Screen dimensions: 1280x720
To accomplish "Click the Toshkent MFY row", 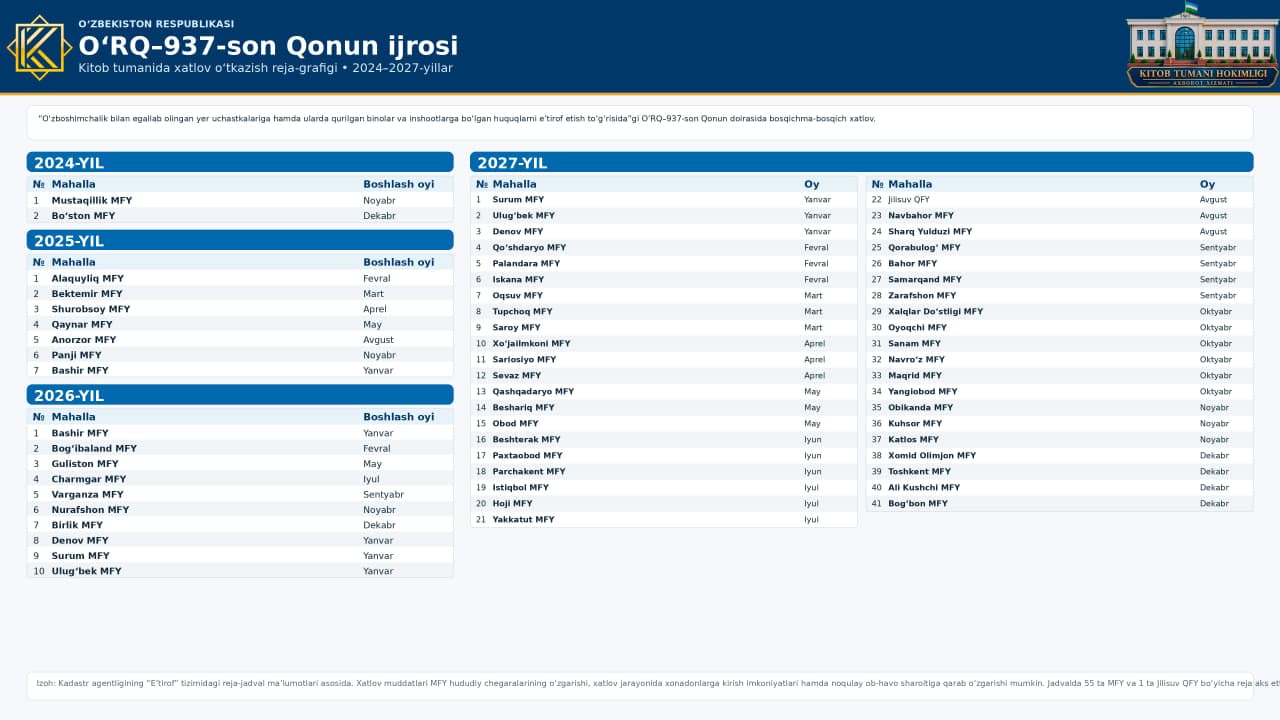I will pos(1059,472).
